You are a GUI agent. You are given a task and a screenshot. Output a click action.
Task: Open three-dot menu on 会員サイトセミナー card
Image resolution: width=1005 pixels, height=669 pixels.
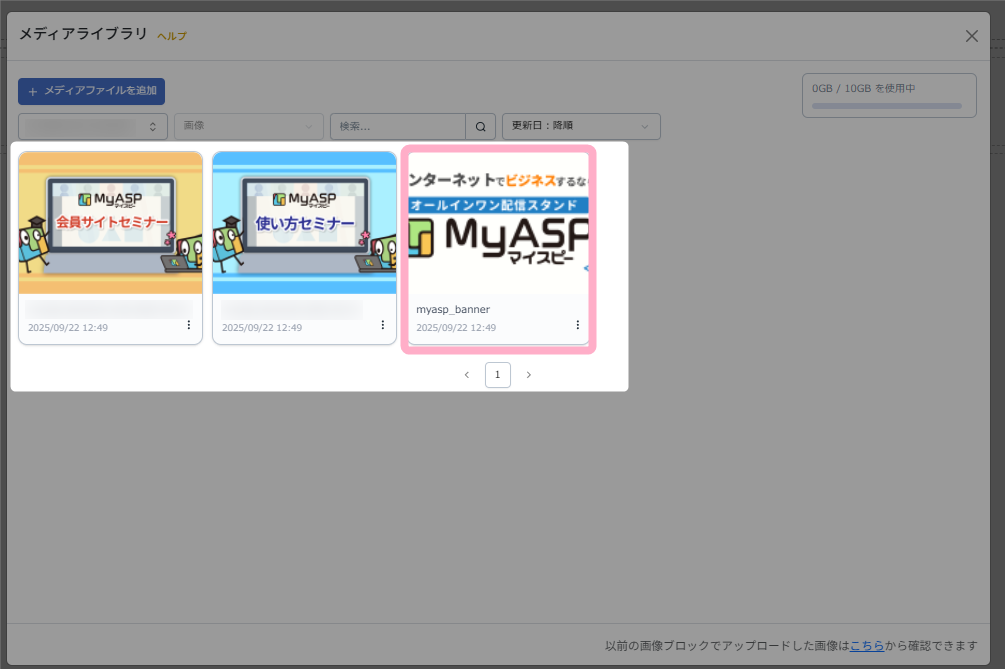click(x=189, y=325)
